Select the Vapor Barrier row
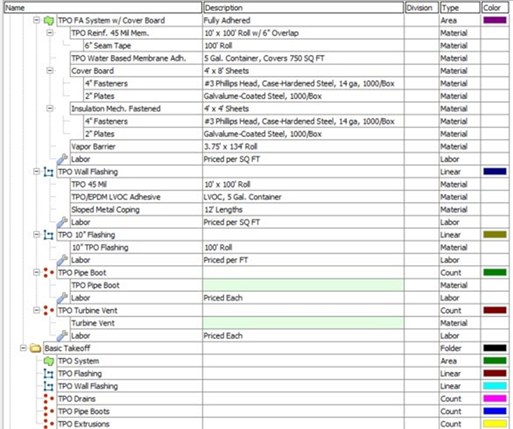513x429 pixels. click(289, 147)
